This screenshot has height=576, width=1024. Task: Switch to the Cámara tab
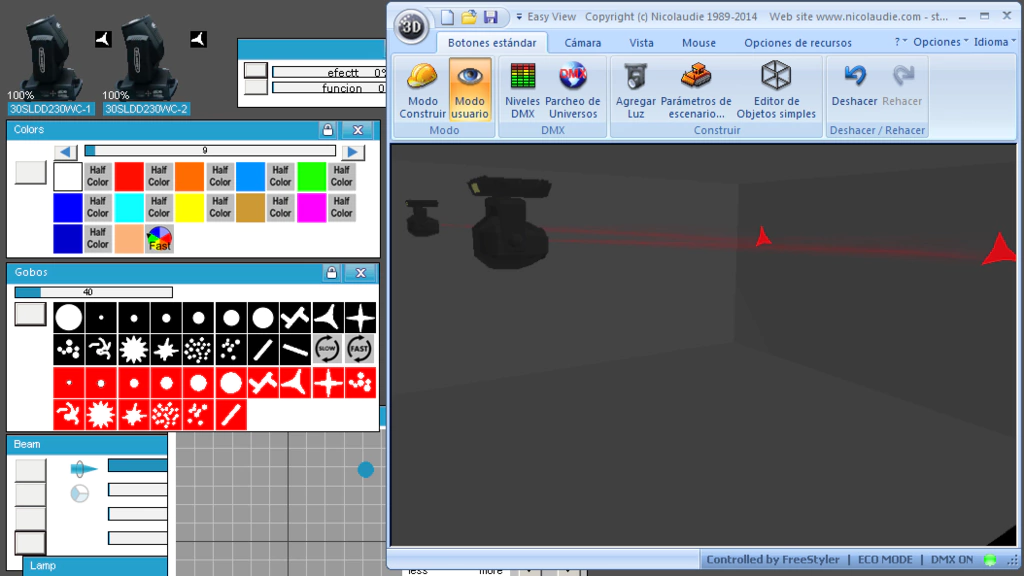582,43
